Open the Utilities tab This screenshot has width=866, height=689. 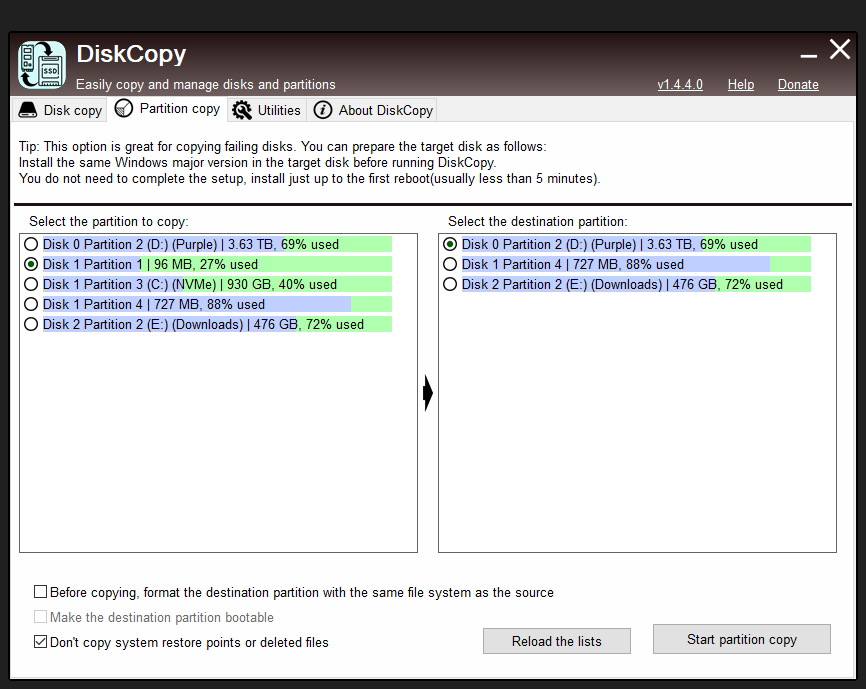pyautogui.click(x=266, y=110)
